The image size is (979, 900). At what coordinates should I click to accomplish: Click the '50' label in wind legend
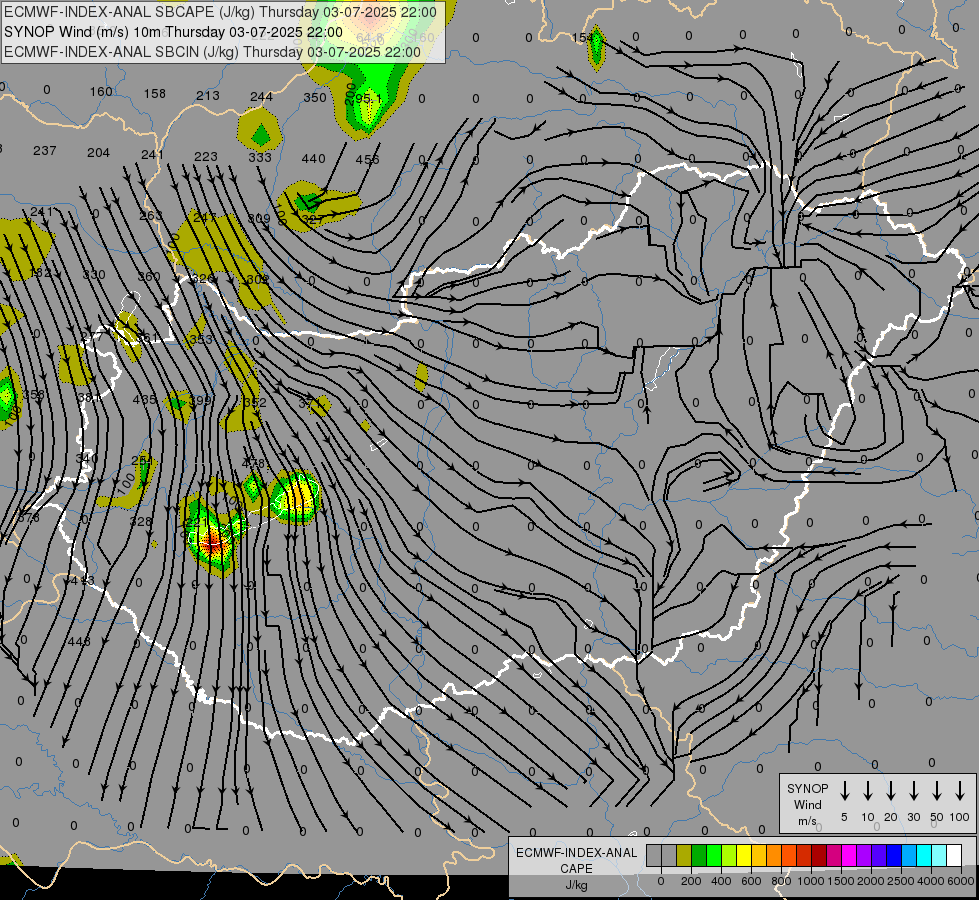(937, 817)
